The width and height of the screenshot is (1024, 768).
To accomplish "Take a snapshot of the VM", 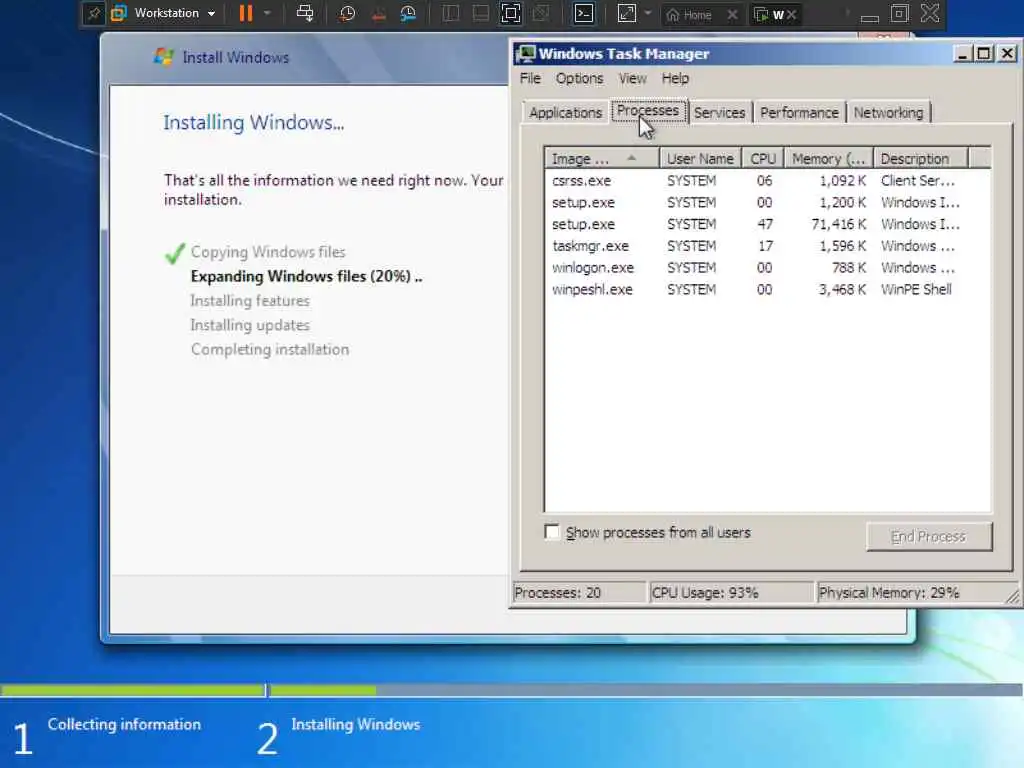I will [x=347, y=14].
